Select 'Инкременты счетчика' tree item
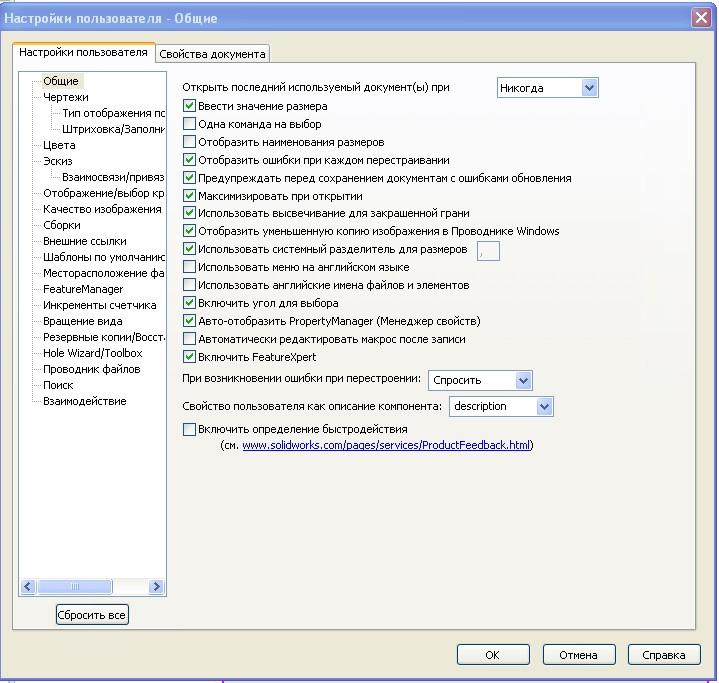 pyautogui.click(x=100, y=305)
